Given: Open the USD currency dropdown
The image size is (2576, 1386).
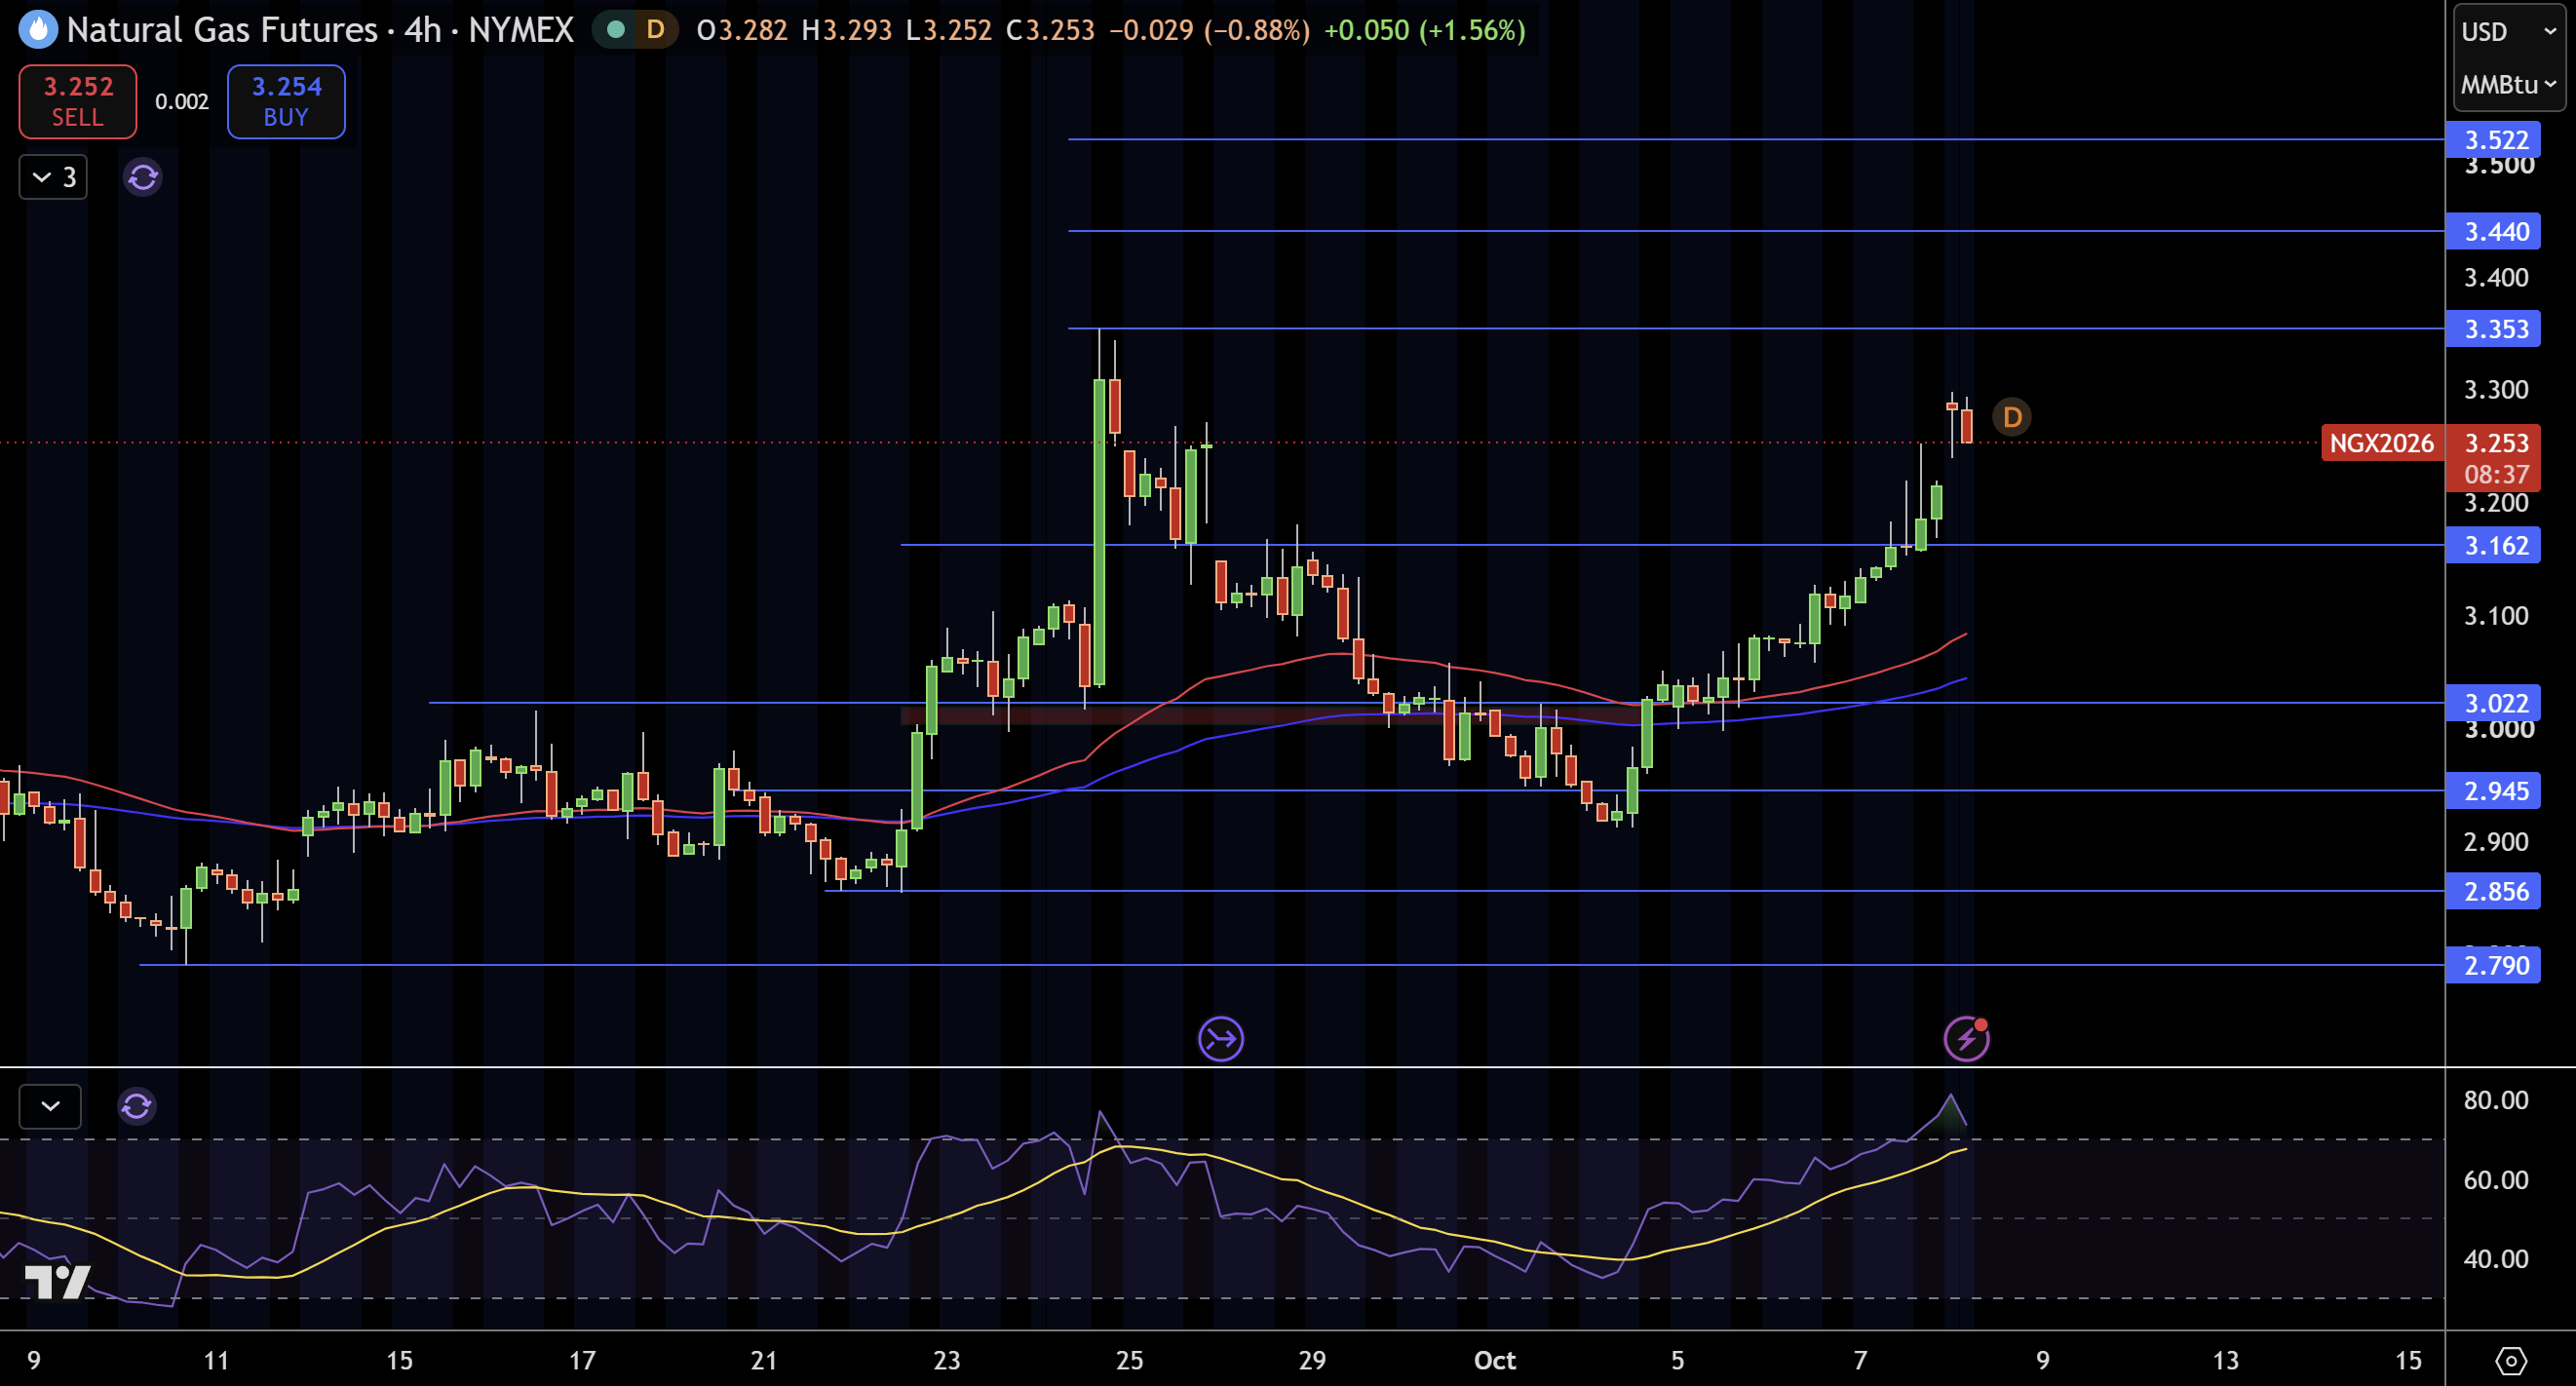Looking at the screenshot, I should 2509,32.
